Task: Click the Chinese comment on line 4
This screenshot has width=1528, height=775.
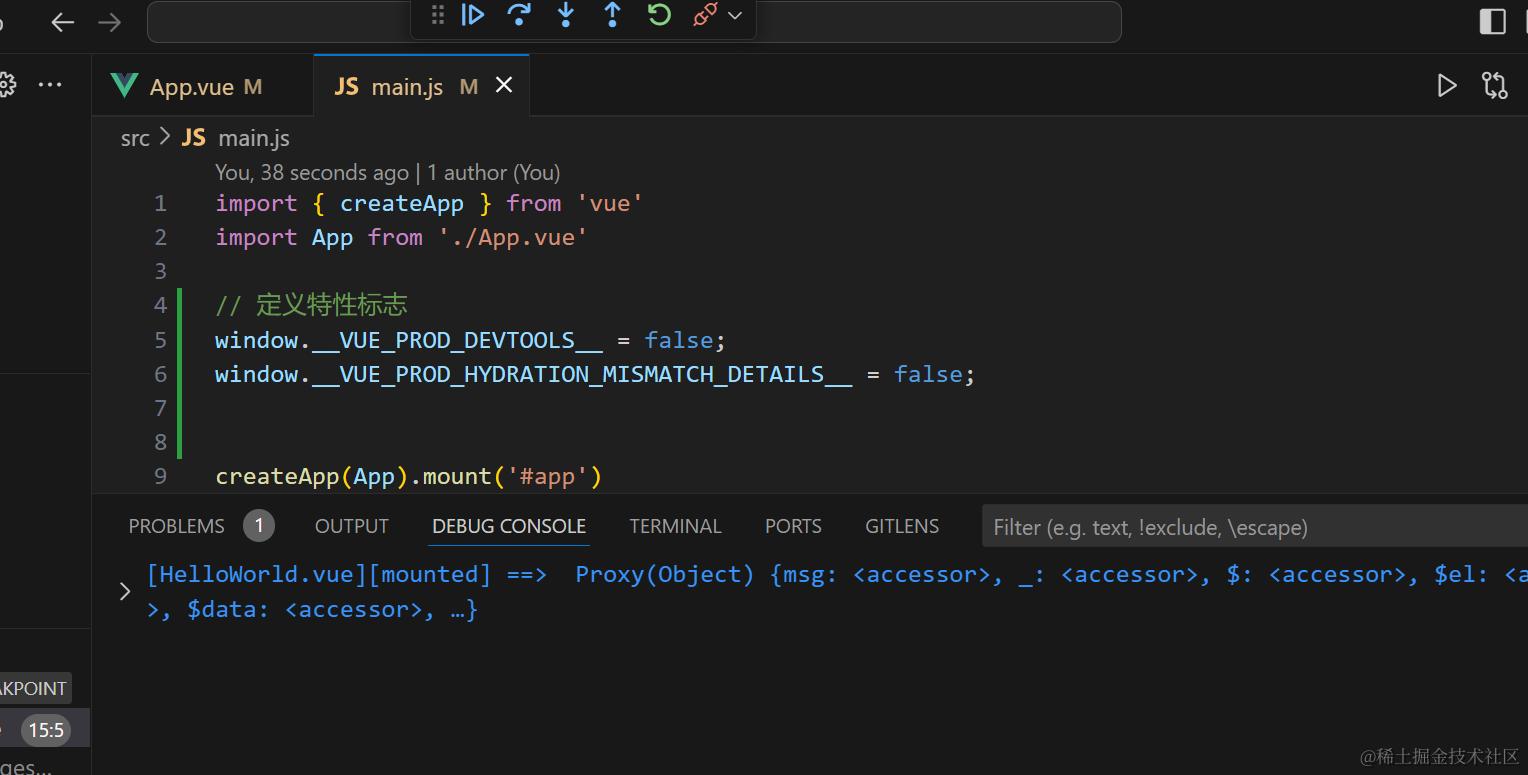Action: (x=311, y=305)
